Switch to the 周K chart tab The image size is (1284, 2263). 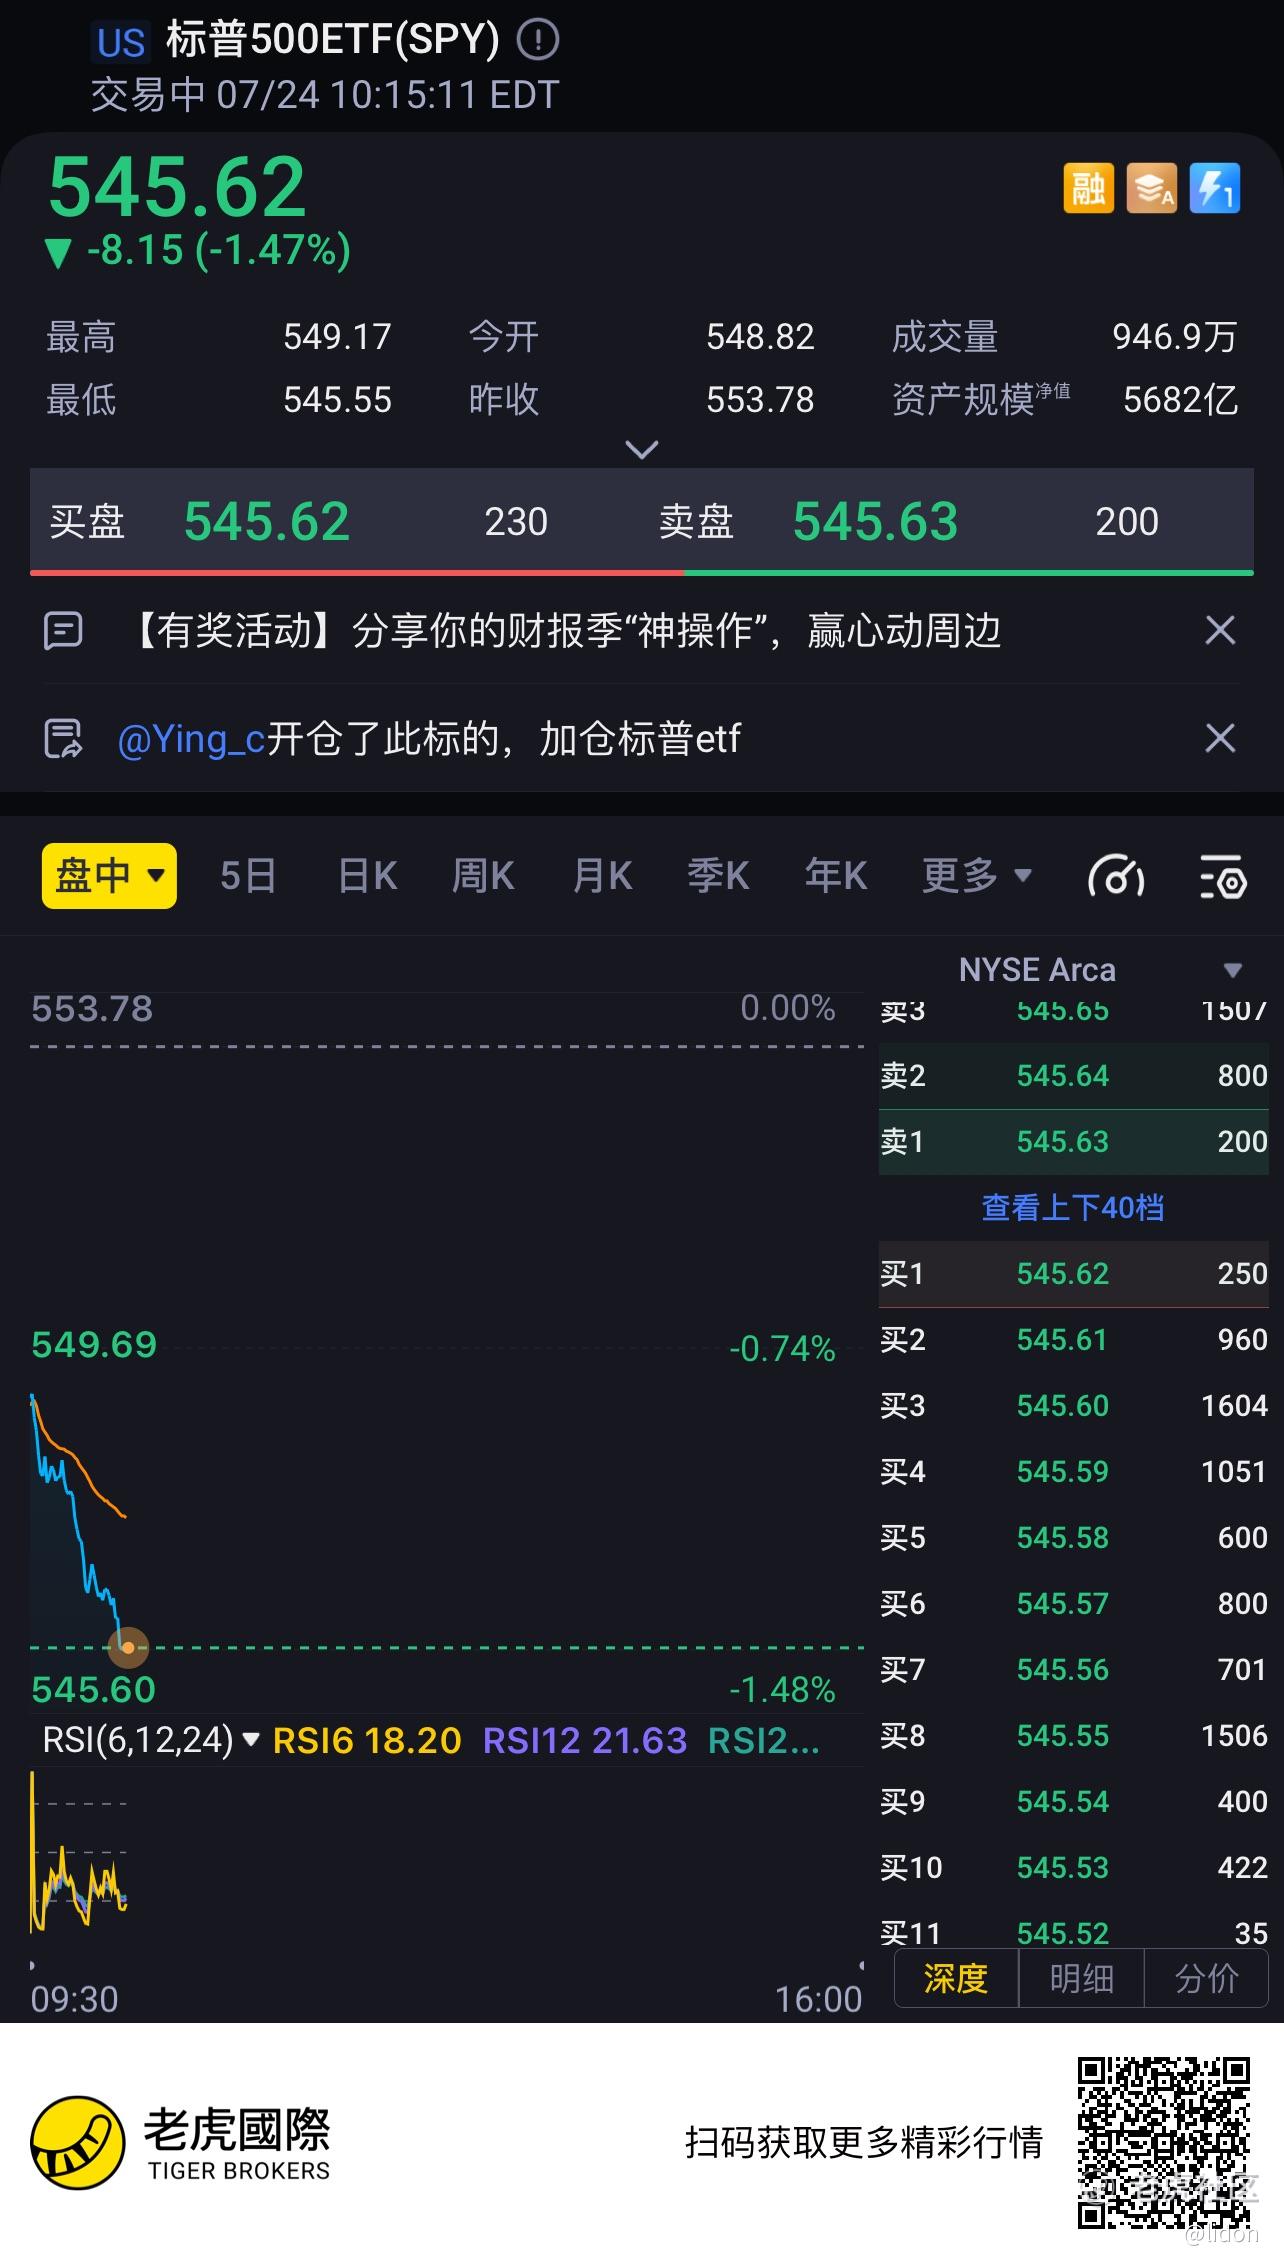coord(483,876)
